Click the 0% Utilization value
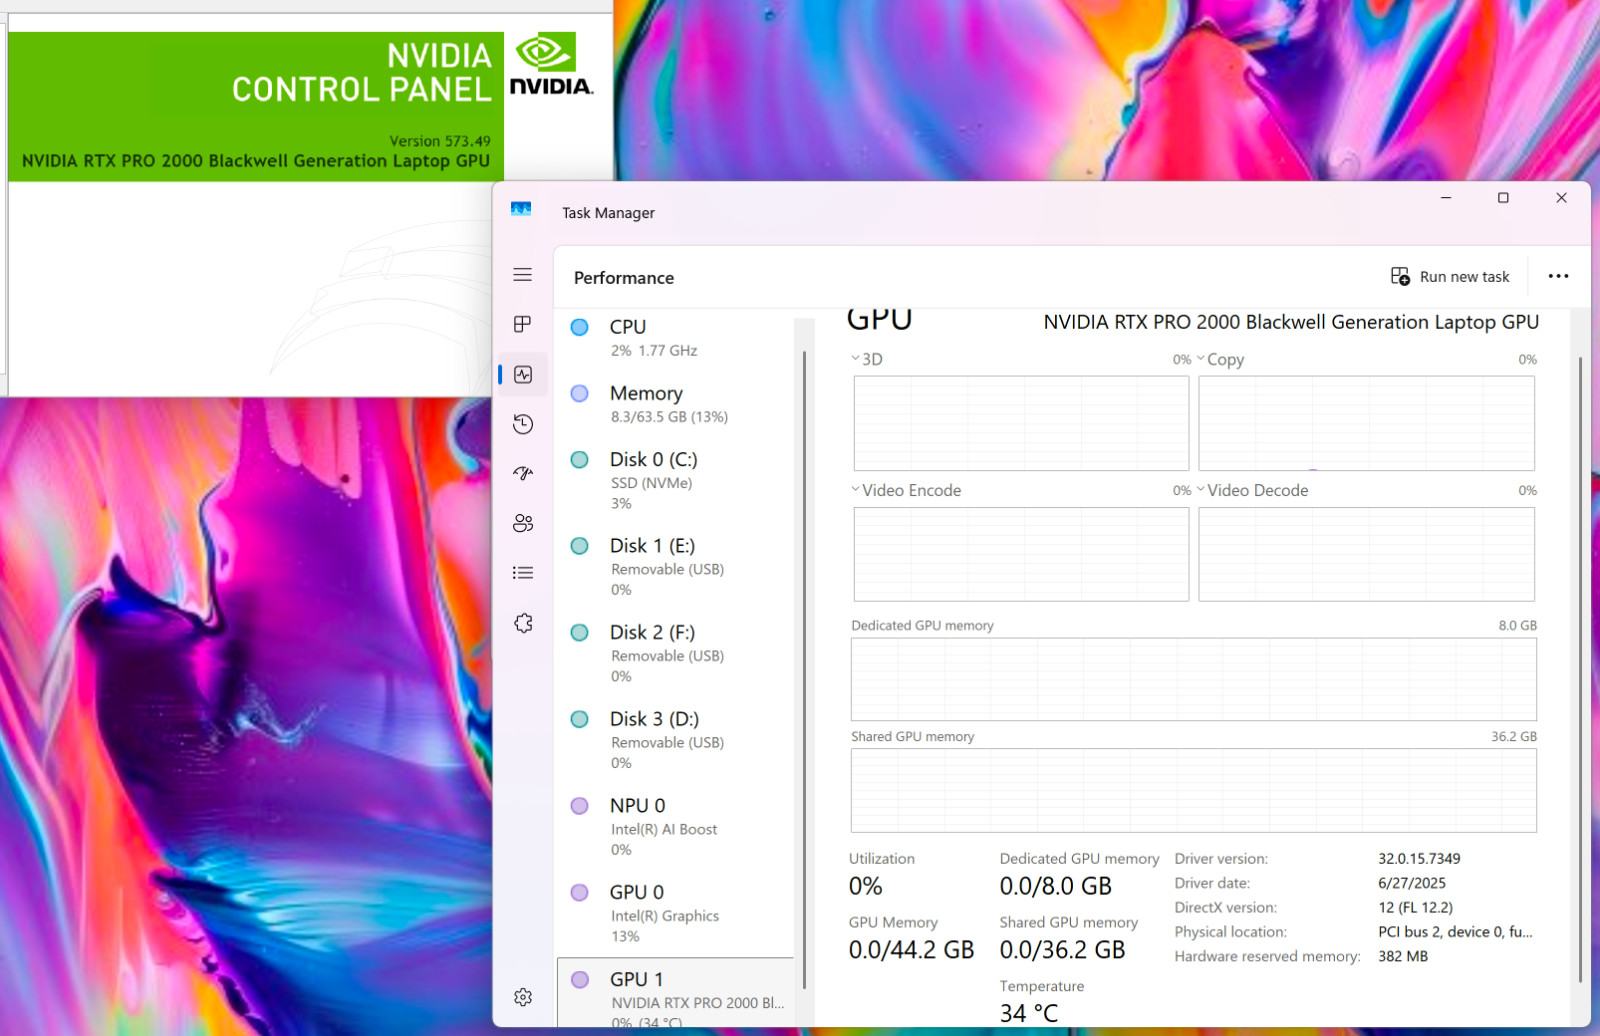1600x1036 pixels. tap(866, 886)
